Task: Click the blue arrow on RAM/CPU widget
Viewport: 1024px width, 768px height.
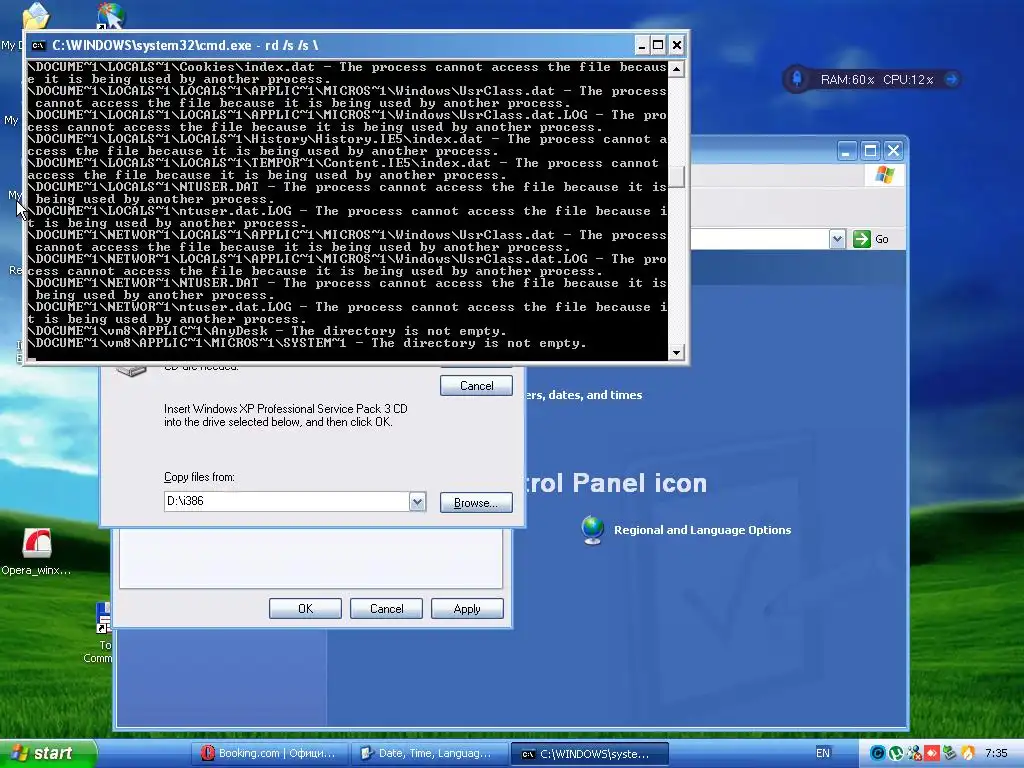Action: click(952, 79)
